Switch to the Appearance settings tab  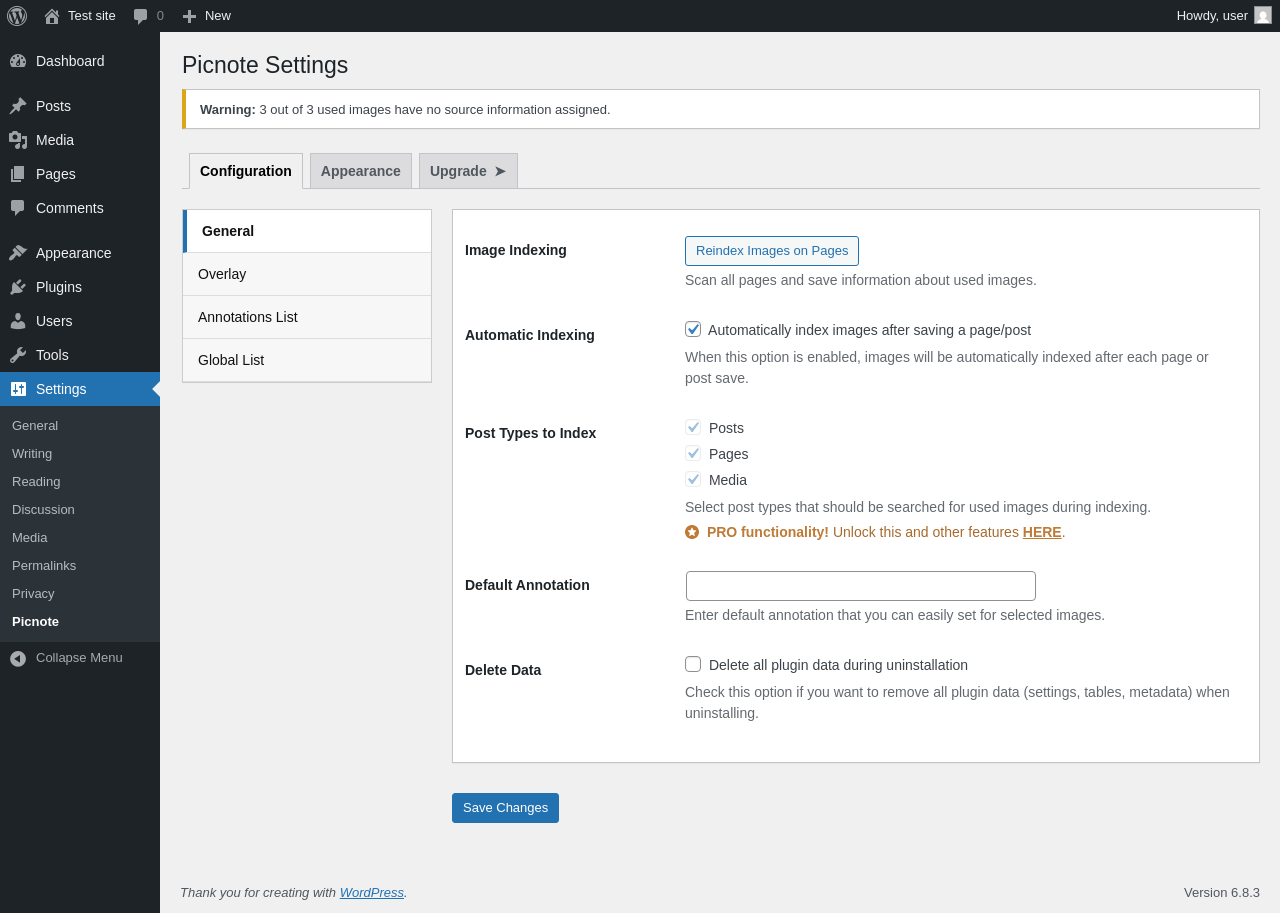coord(360,171)
